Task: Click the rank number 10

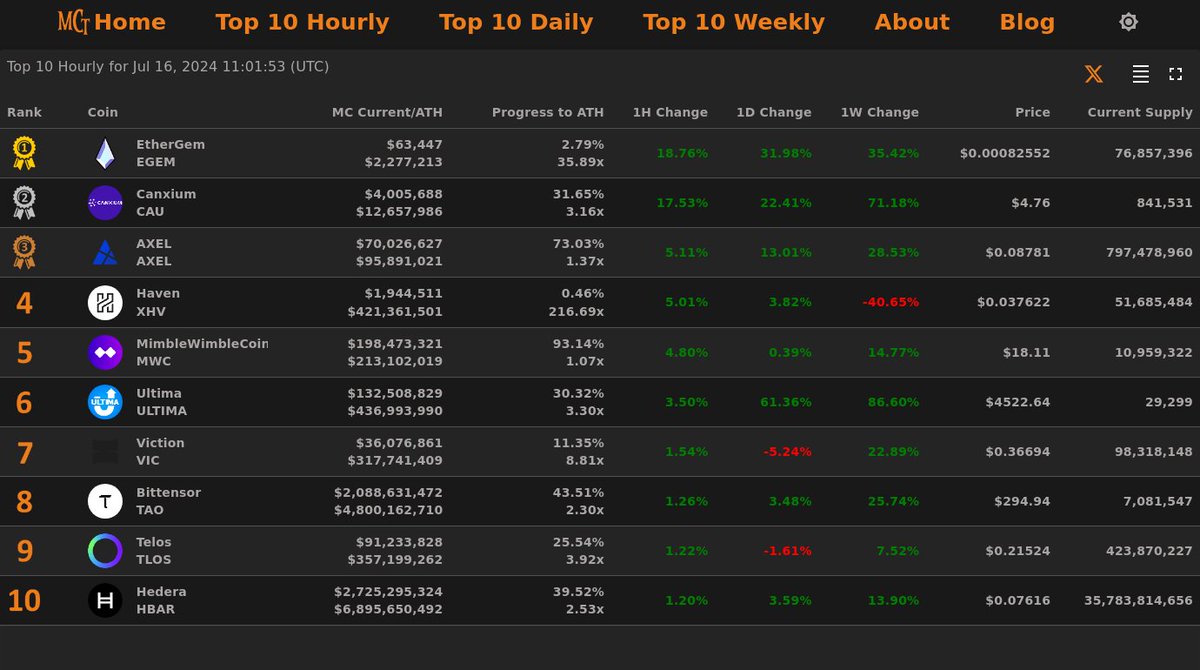Action: [x=24, y=601]
